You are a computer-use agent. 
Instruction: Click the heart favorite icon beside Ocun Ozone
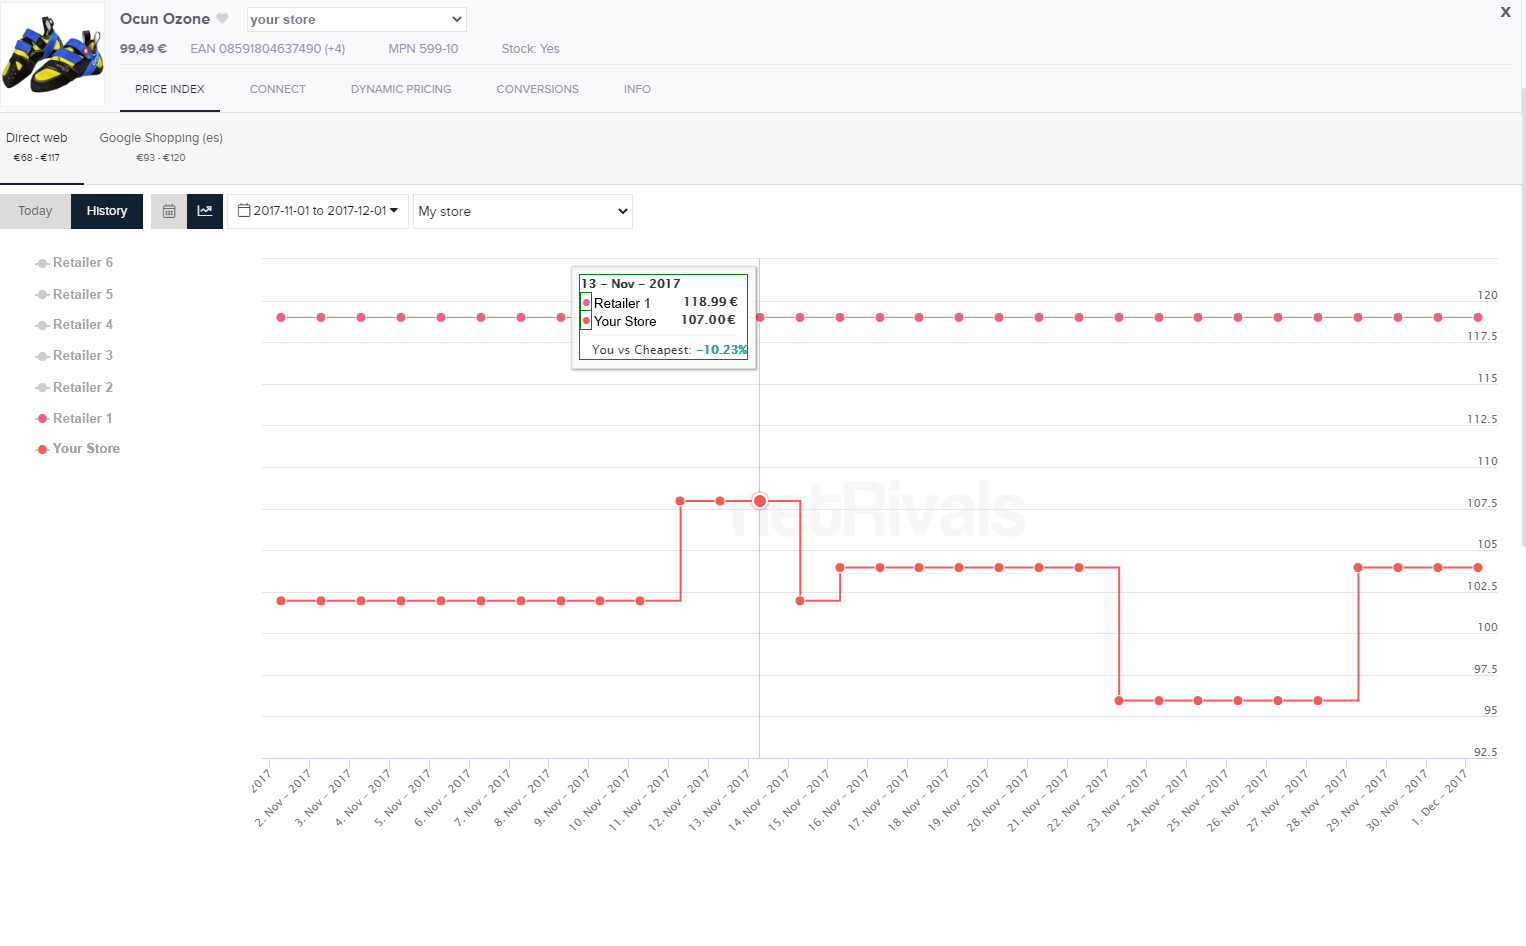(x=222, y=19)
